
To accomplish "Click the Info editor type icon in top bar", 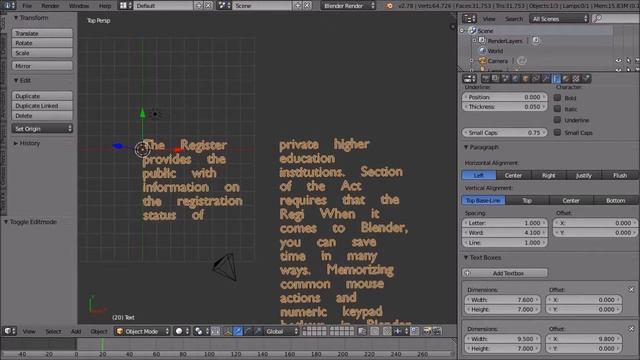I will click(9, 5).
